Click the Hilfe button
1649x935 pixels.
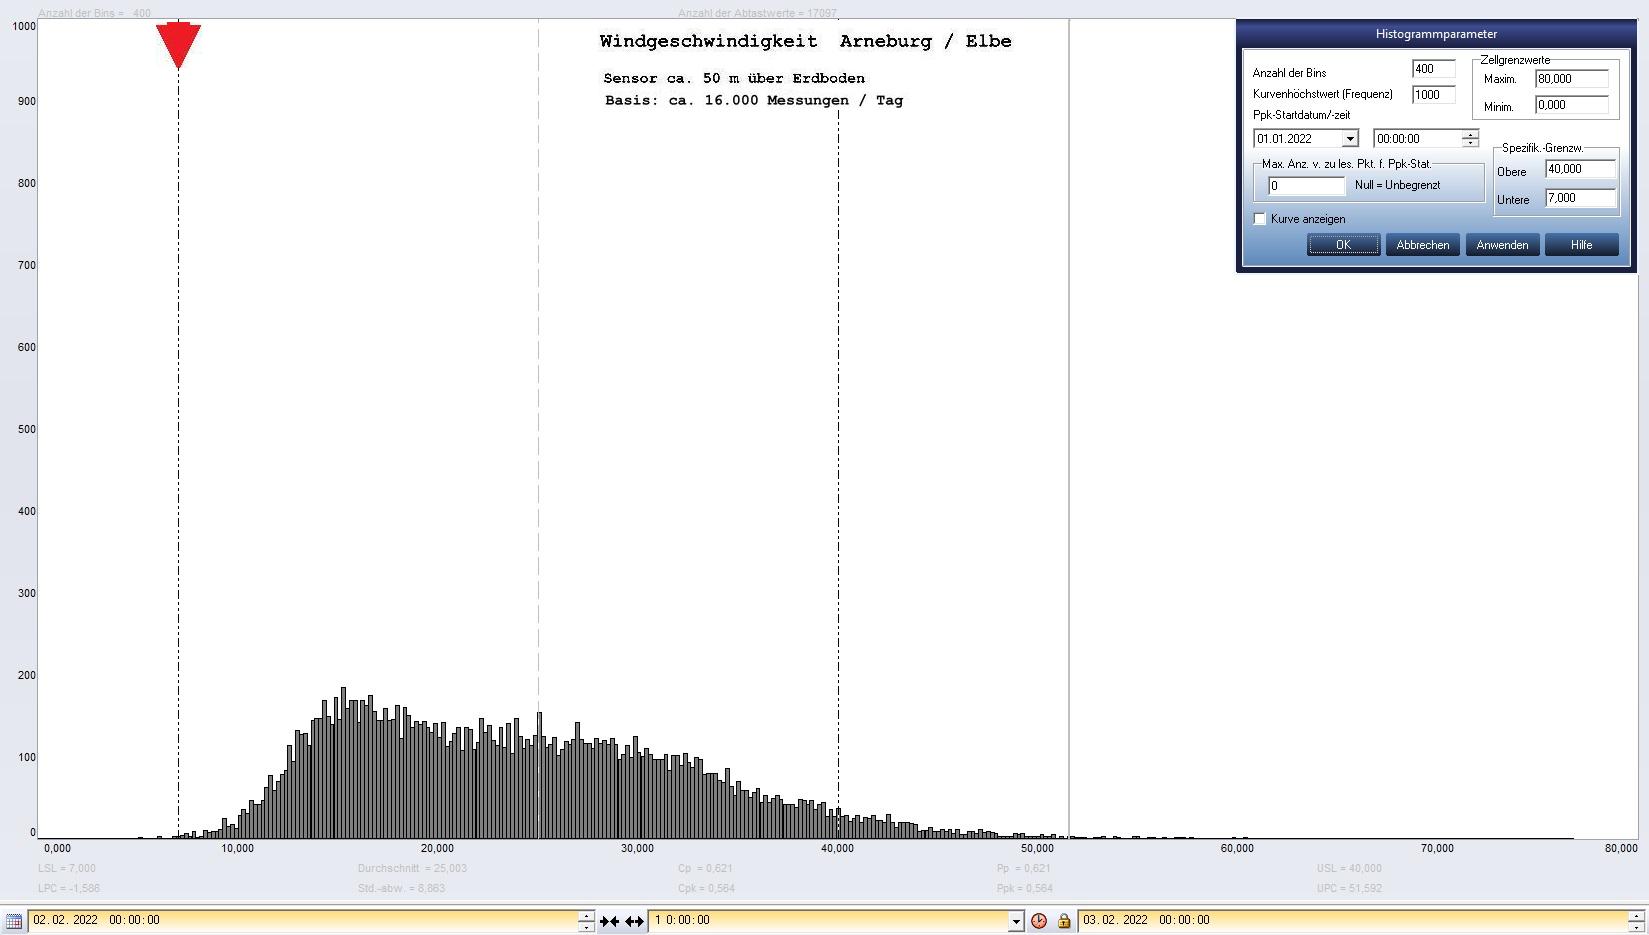pos(1581,245)
